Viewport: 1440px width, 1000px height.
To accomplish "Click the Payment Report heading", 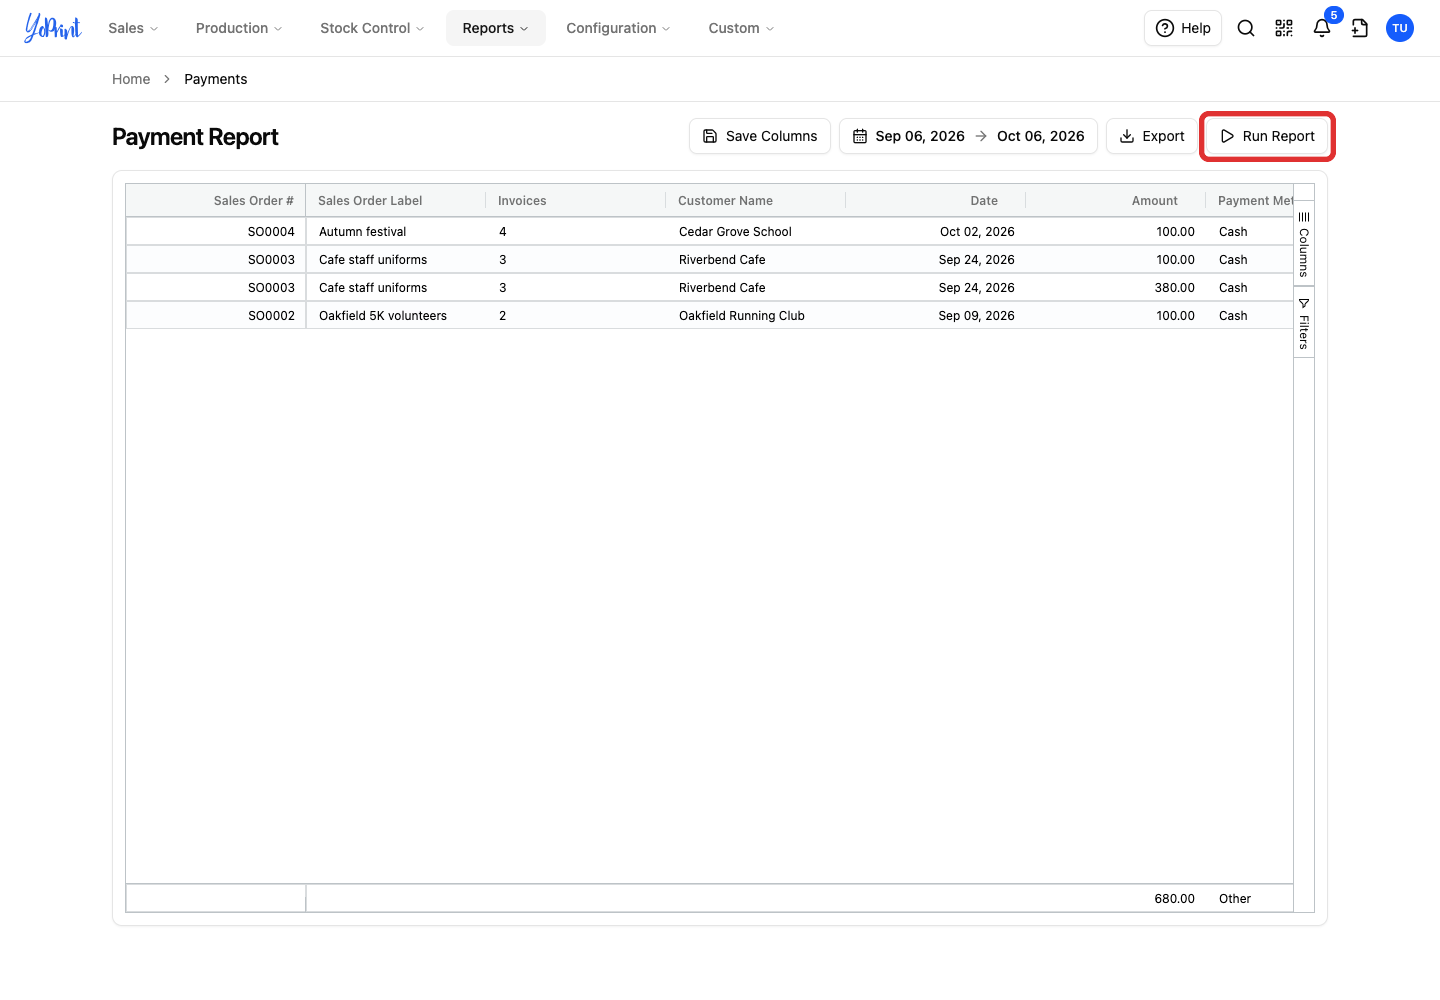I will (x=195, y=137).
